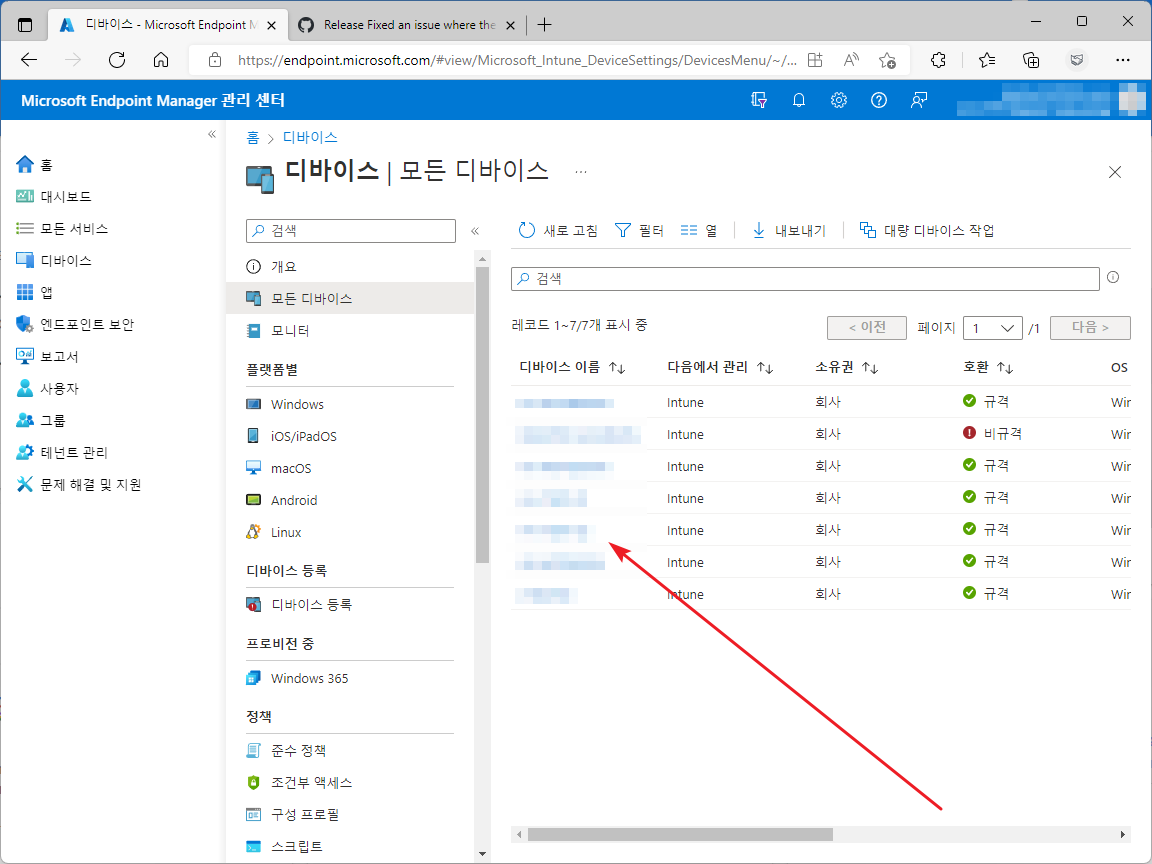
Task: Open more options ellipsis beside title
Action: (581, 172)
